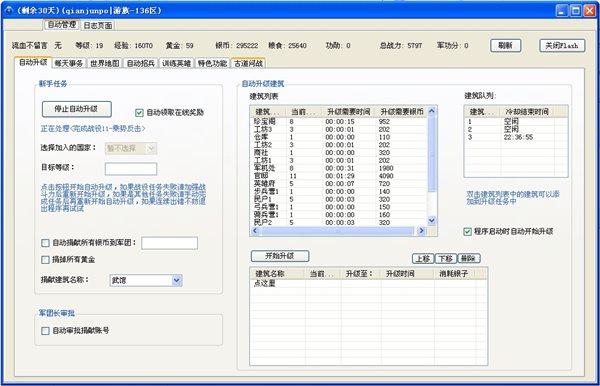Click the building list scroll-right arrow
The width and height of the screenshot is (600, 386).
click(x=421, y=231)
